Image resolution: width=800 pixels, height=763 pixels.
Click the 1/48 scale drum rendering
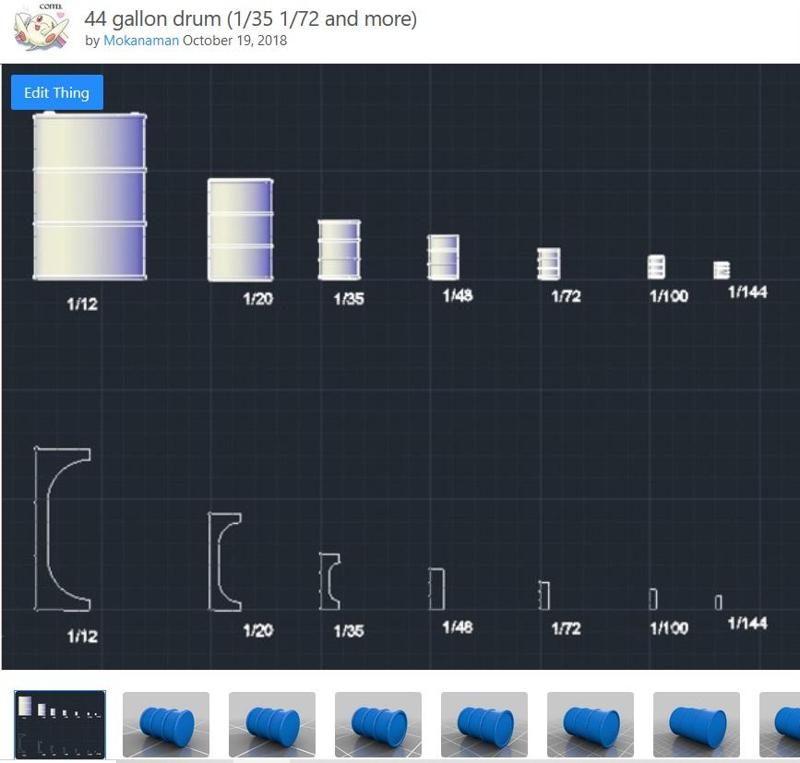(x=443, y=257)
